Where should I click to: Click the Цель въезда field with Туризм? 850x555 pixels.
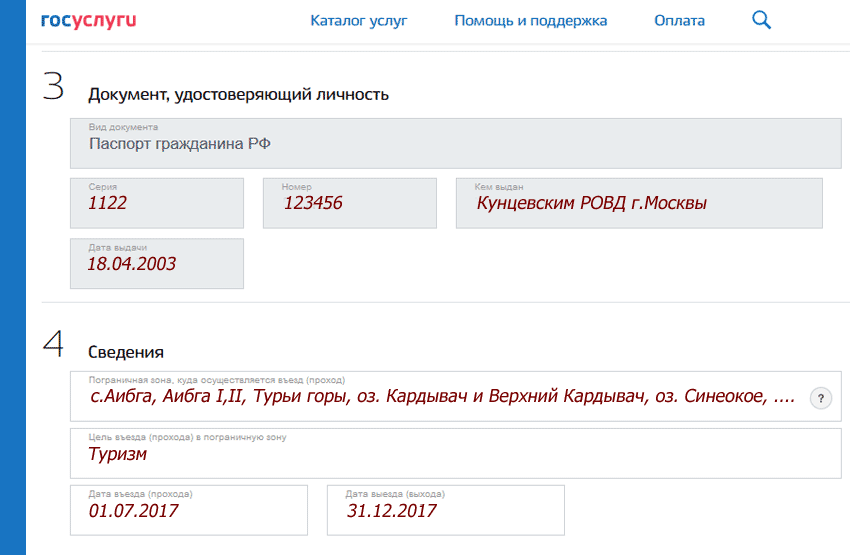(455, 454)
